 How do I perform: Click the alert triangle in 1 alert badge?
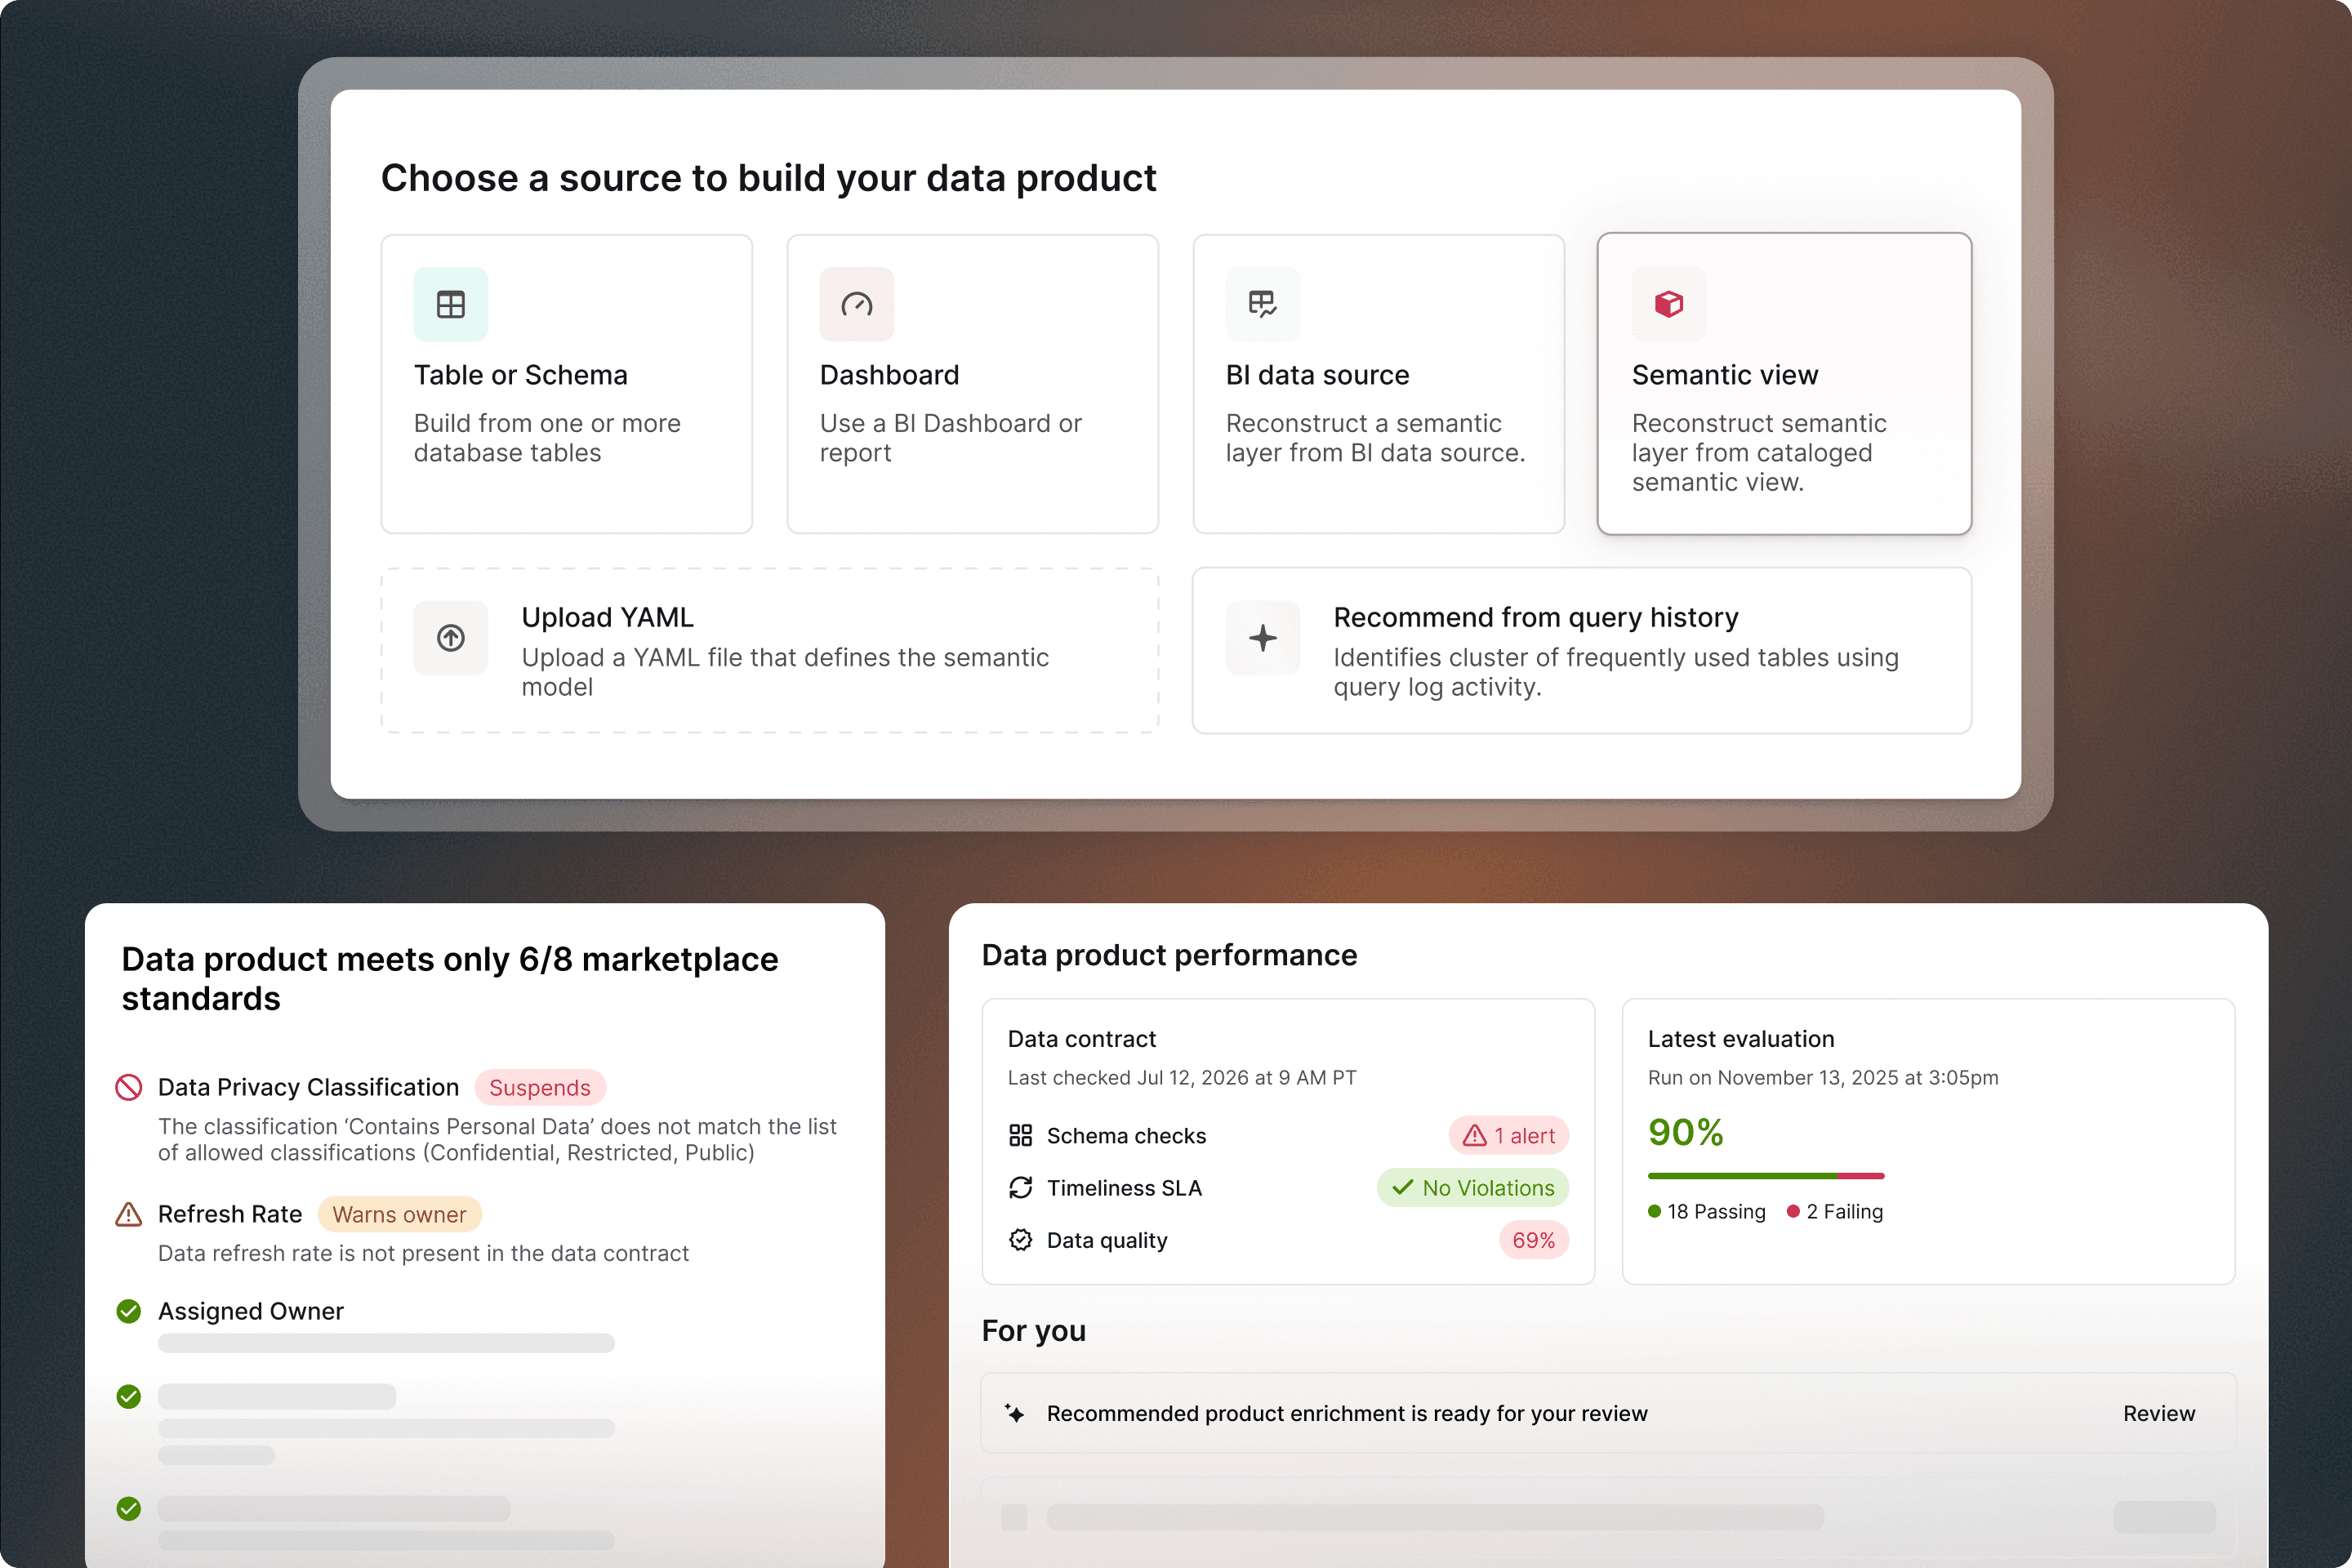tap(1475, 1135)
